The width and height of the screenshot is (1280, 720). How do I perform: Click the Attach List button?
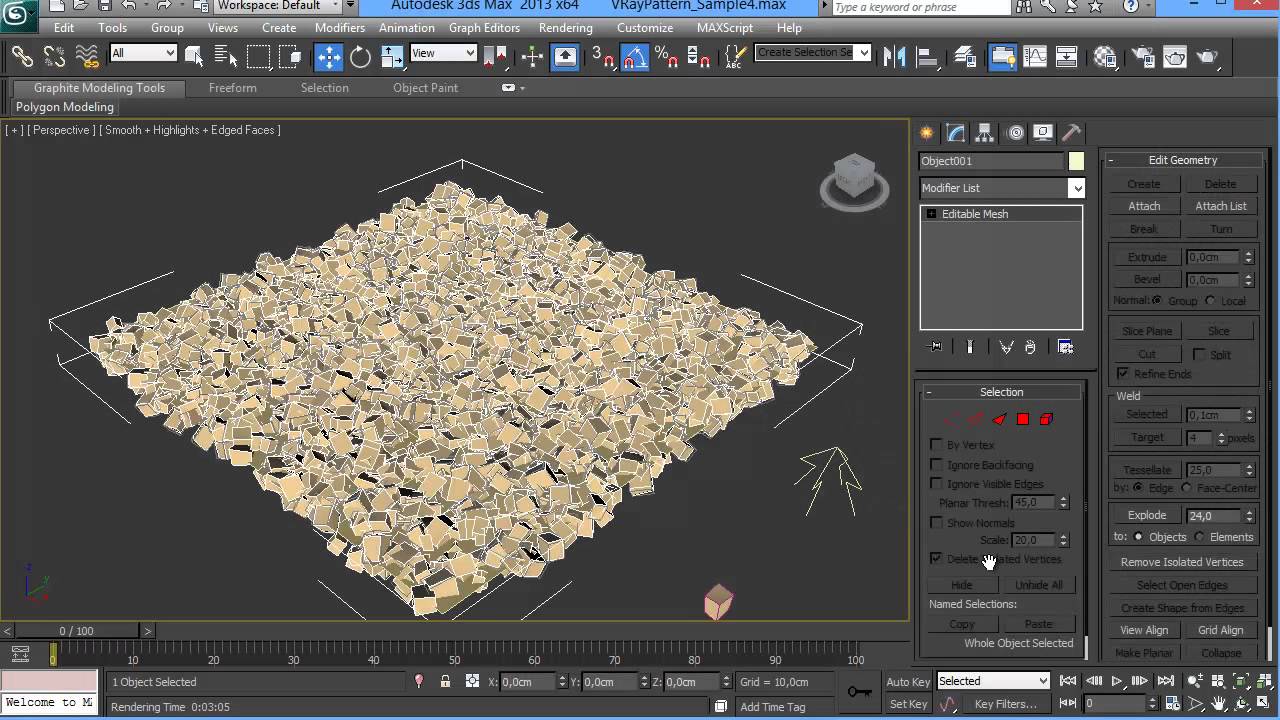[1221, 206]
